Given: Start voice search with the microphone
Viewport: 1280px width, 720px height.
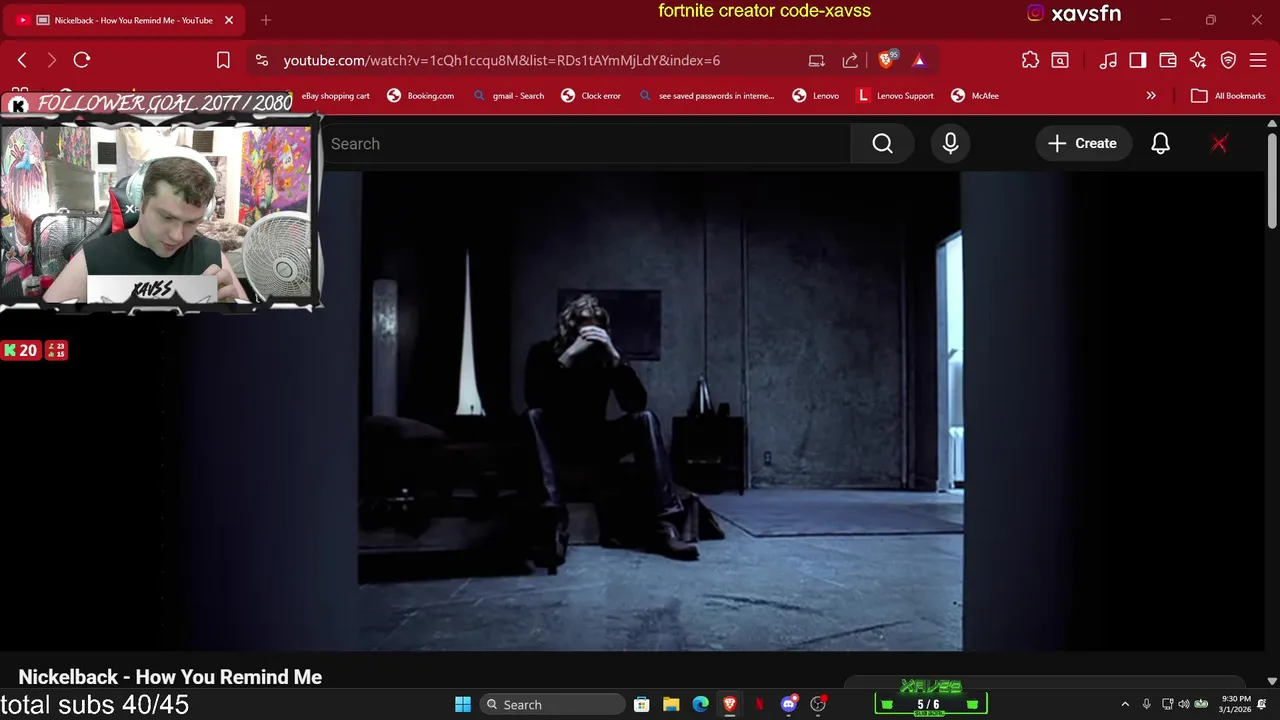Looking at the screenshot, I should pyautogui.click(x=950, y=143).
